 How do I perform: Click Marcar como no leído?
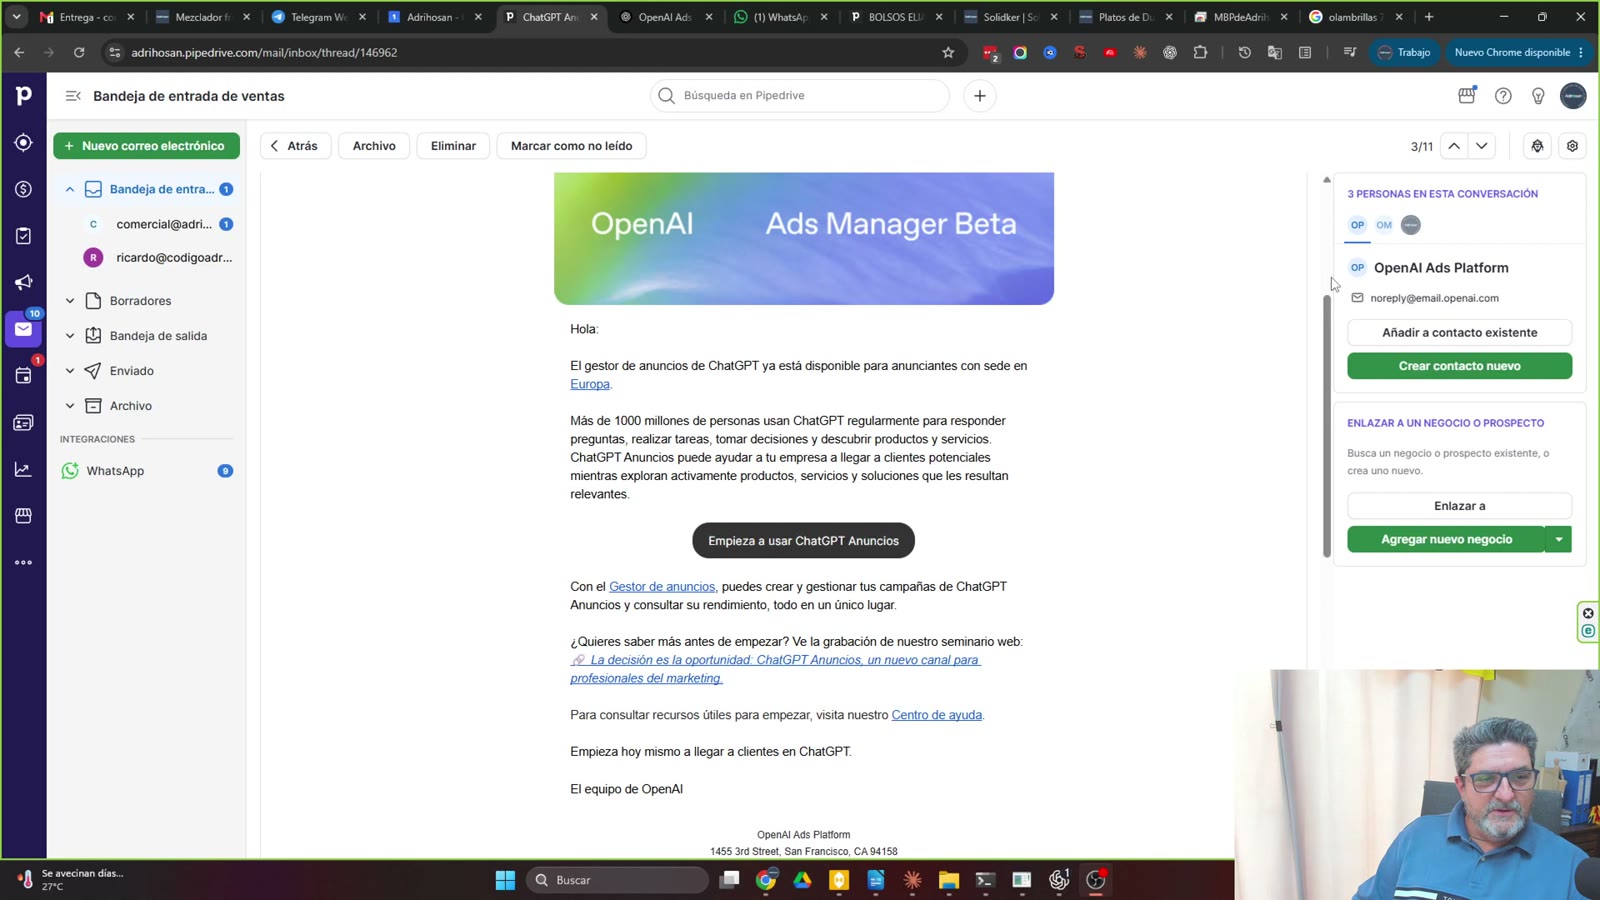[571, 146]
